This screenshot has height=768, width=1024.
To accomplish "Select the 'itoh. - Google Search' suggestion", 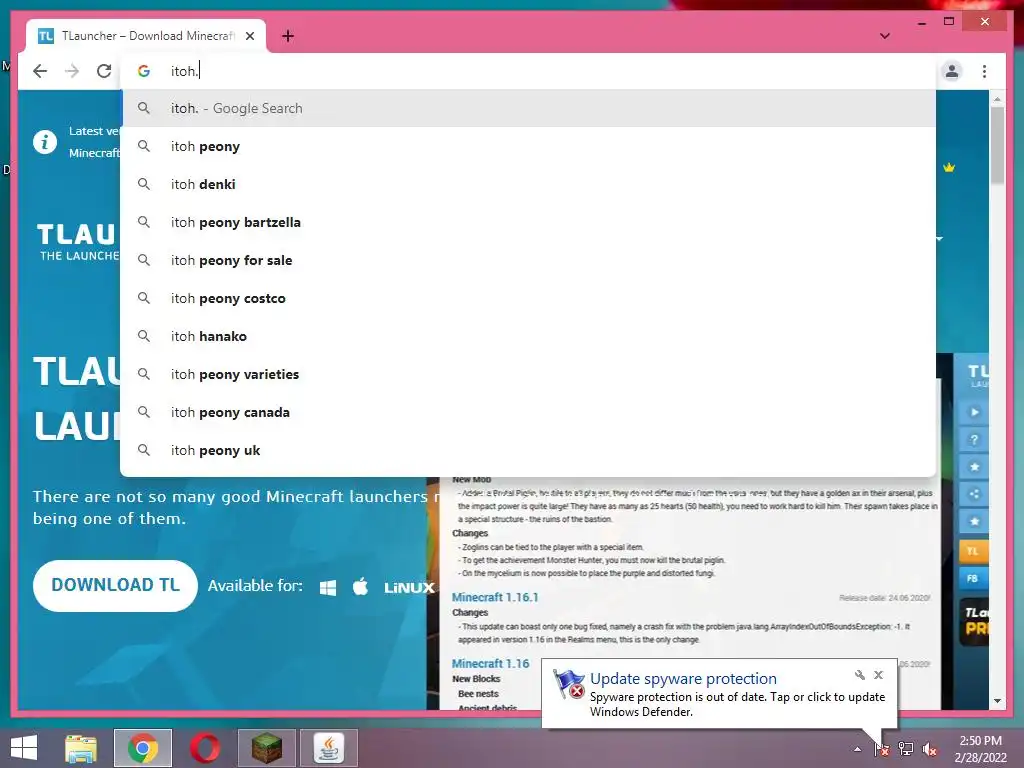I will pyautogui.click(x=529, y=108).
